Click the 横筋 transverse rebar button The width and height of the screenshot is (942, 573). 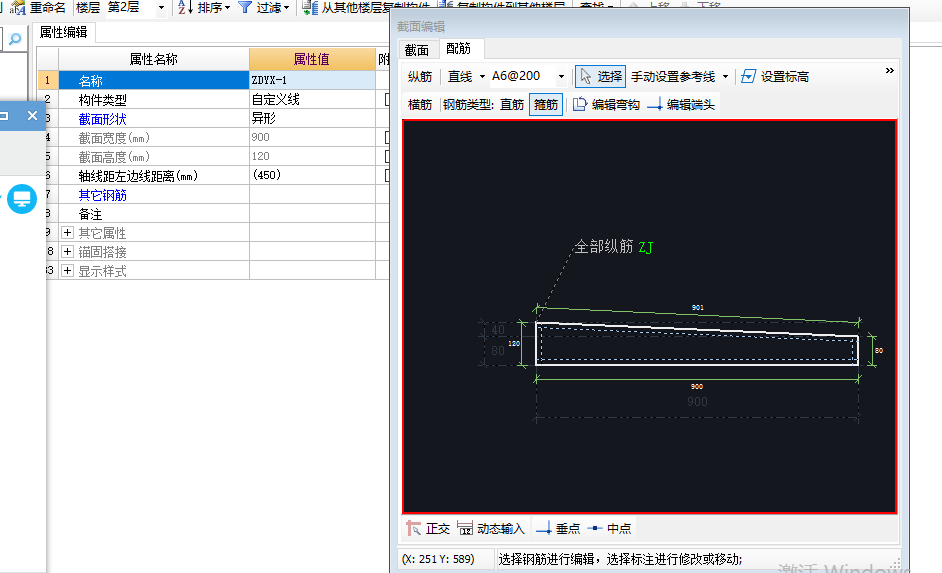point(420,105)
